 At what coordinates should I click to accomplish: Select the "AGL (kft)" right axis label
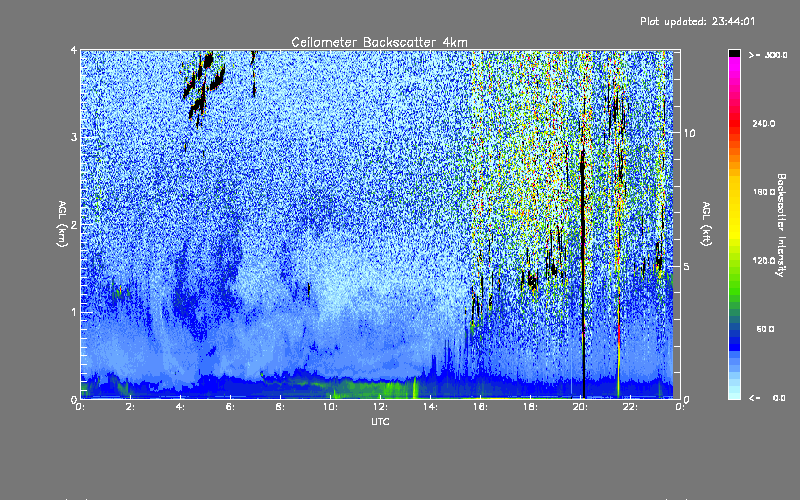pos(706,224)
